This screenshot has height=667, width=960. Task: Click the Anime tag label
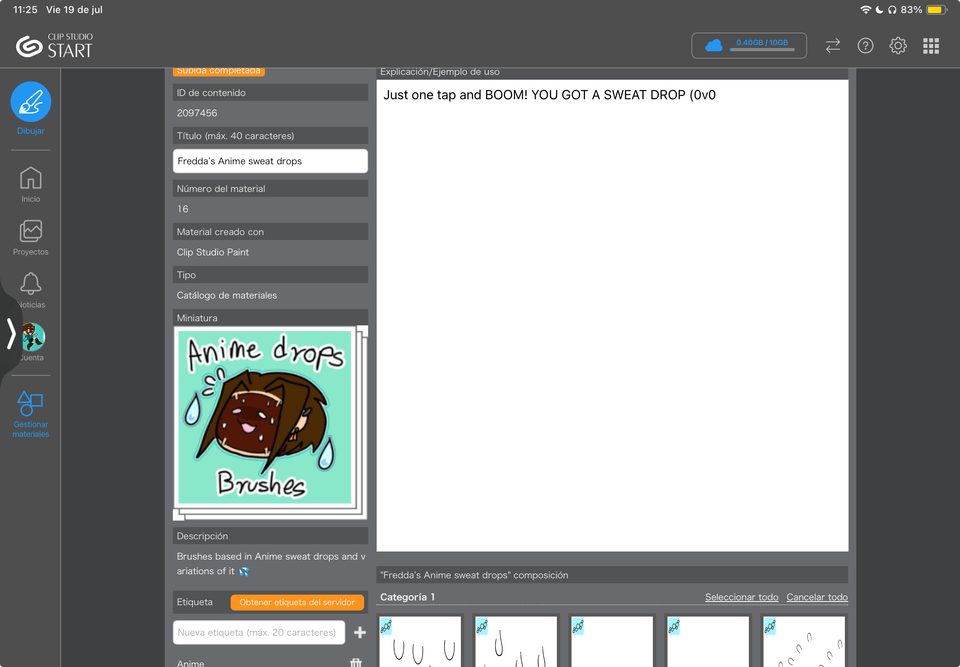point(190,663)
